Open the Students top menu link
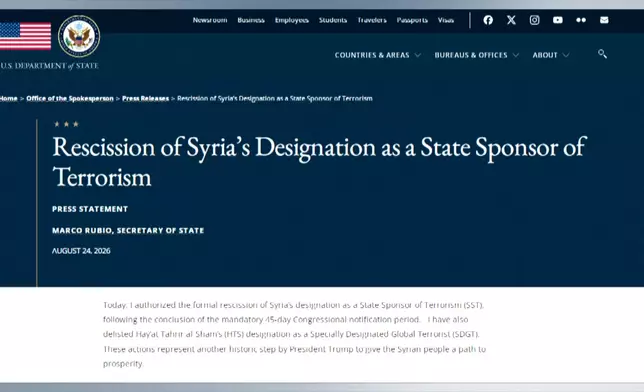This screenshot has height=392, width=644. pos(333,20)
